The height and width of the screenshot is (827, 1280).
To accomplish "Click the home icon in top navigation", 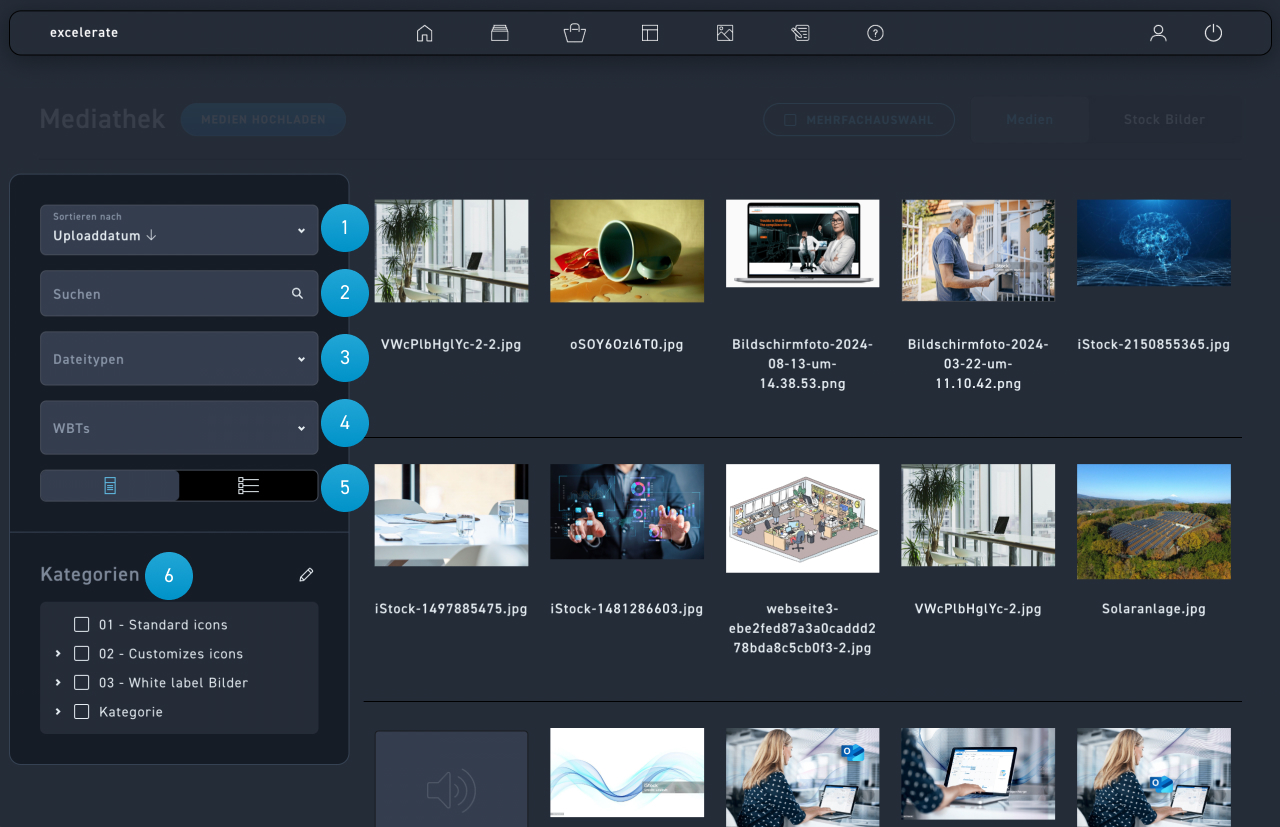I will click(x=424, y=33).
